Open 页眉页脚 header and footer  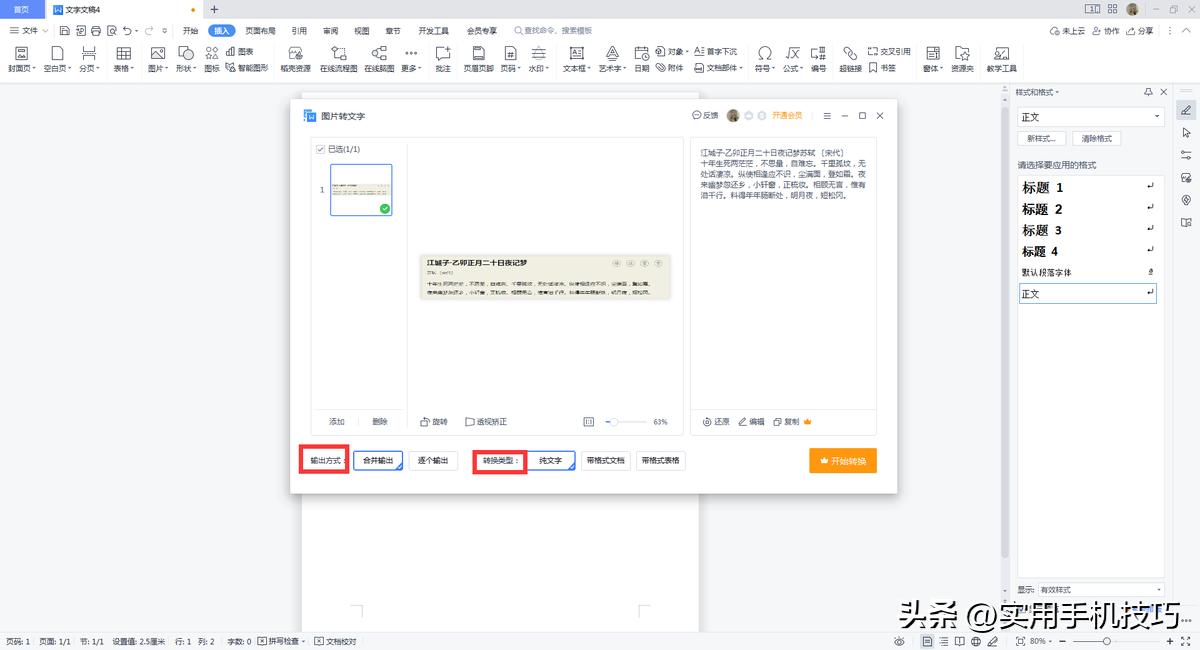click(479, 59)
